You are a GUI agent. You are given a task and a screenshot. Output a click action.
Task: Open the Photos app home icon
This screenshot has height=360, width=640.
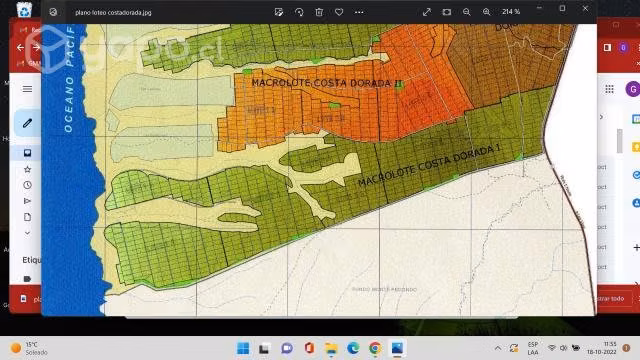[53, 12]
